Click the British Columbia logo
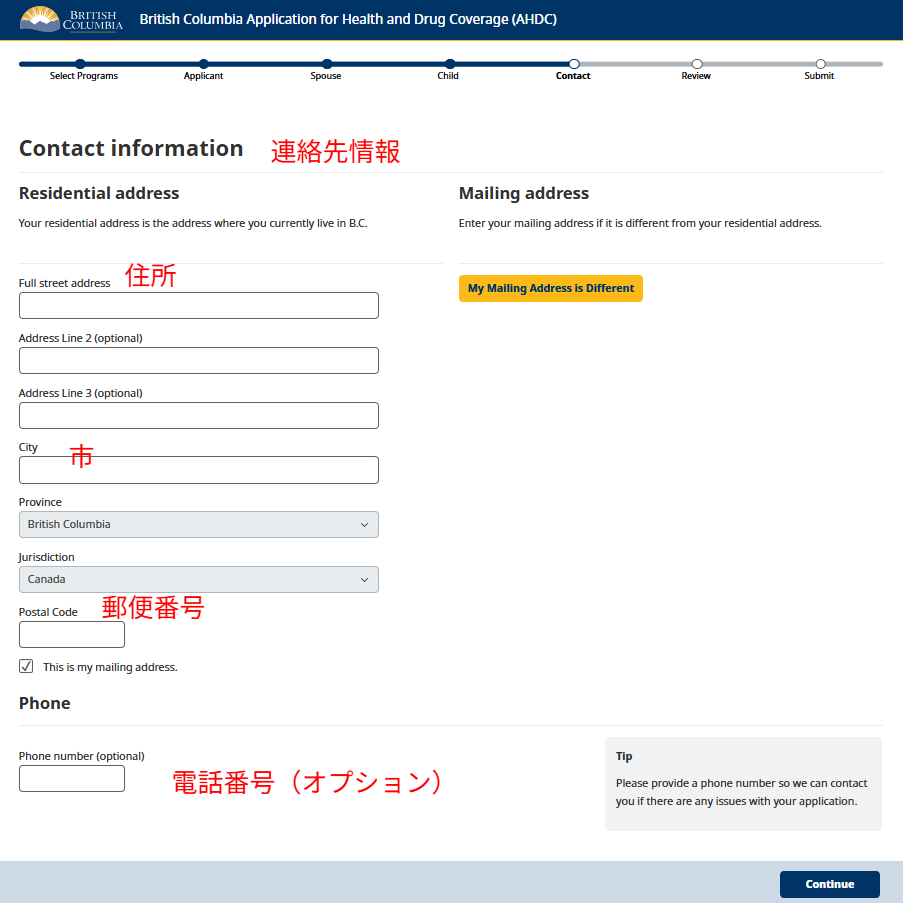Viewport: 903px width, 903px height. coord(71,20)
